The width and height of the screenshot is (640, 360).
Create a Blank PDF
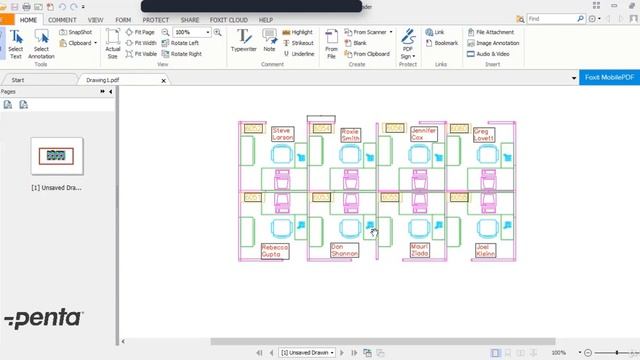[356, 43]
